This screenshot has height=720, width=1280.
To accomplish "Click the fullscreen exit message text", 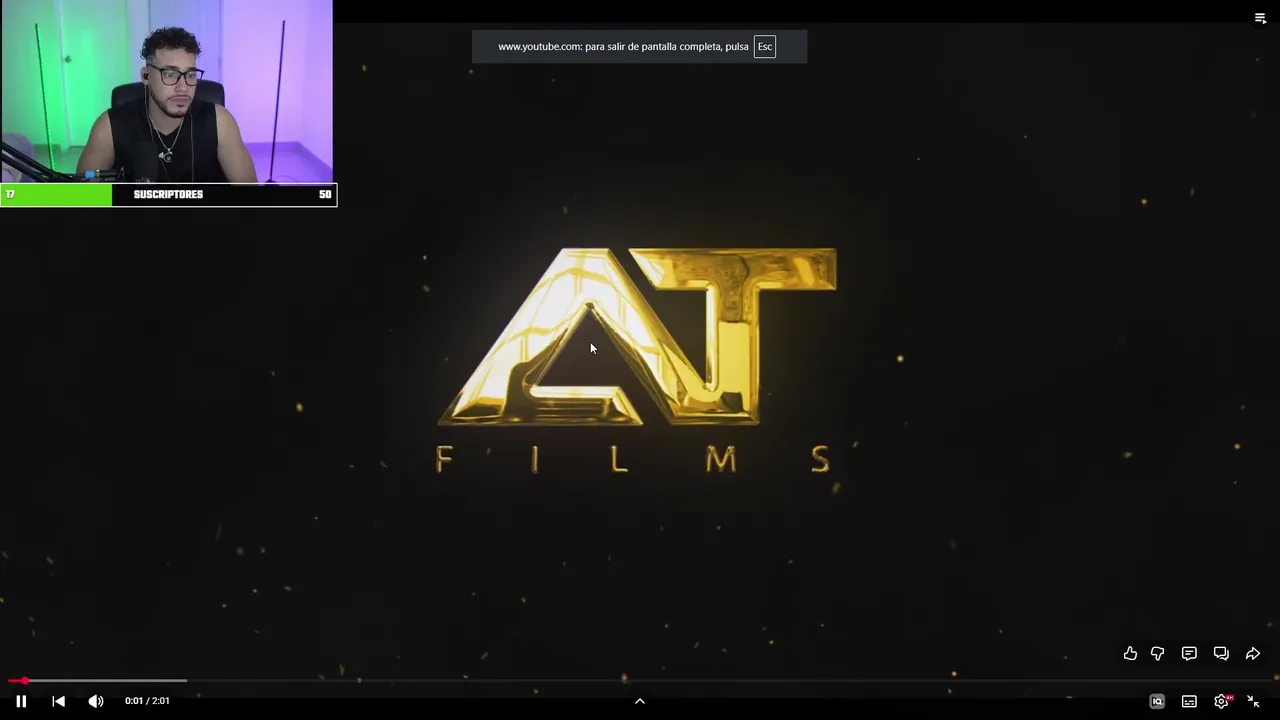I will (x=623, y=47).
